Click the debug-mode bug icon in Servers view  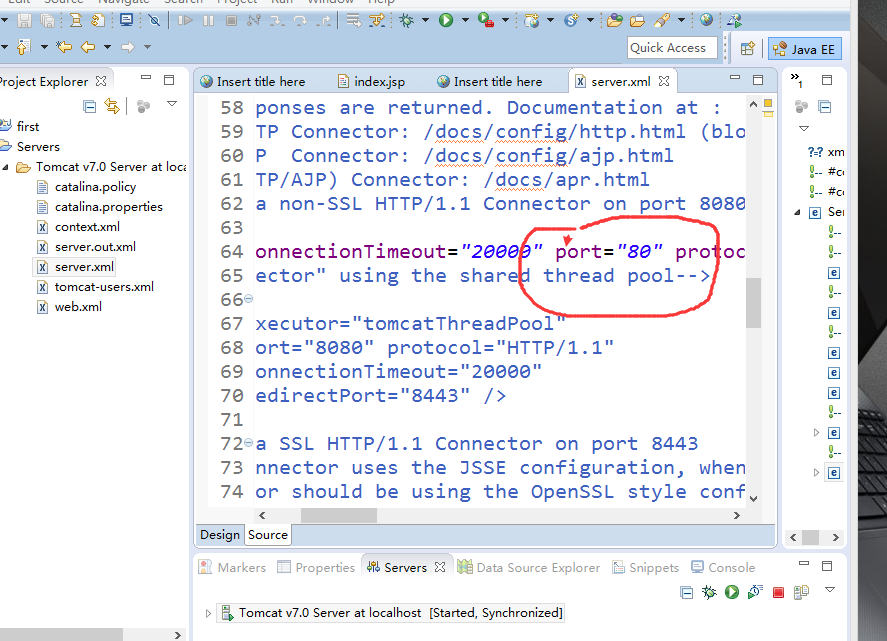point(709,592)
